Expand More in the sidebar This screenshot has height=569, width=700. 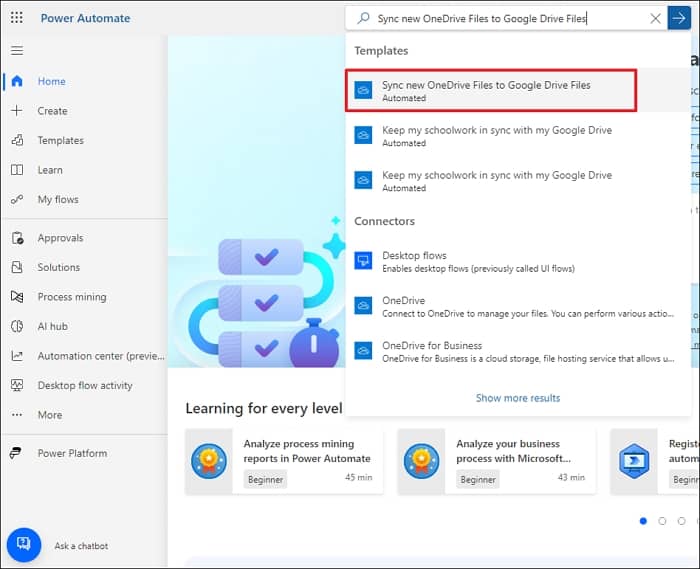pyautogui.click(x=85, y=415)
